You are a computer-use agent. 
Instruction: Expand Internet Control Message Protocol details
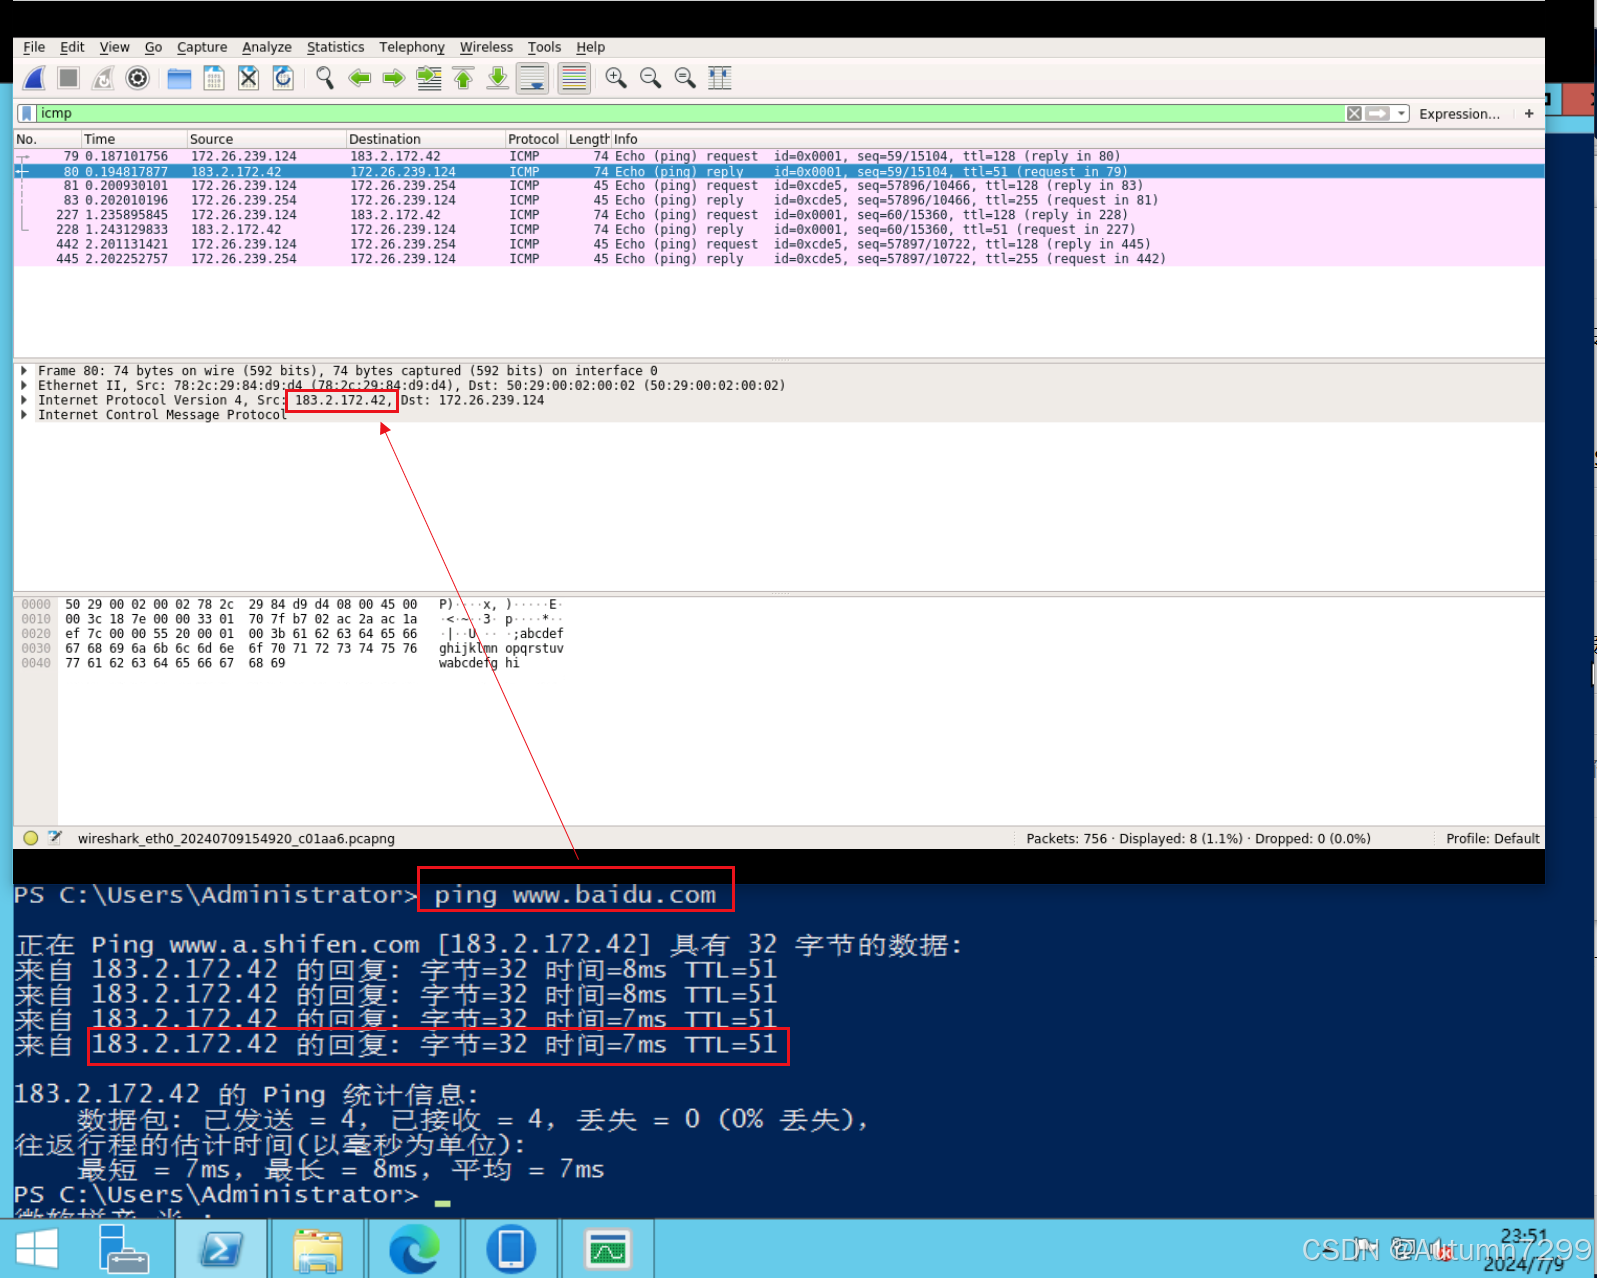[x=24, y=415]
